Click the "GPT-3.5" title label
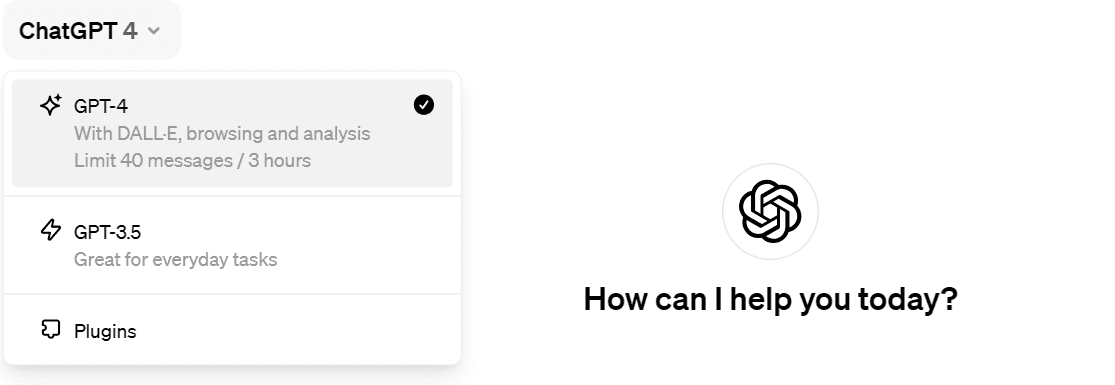This screenshot has width=1115, height=385. tap(107, 232)
